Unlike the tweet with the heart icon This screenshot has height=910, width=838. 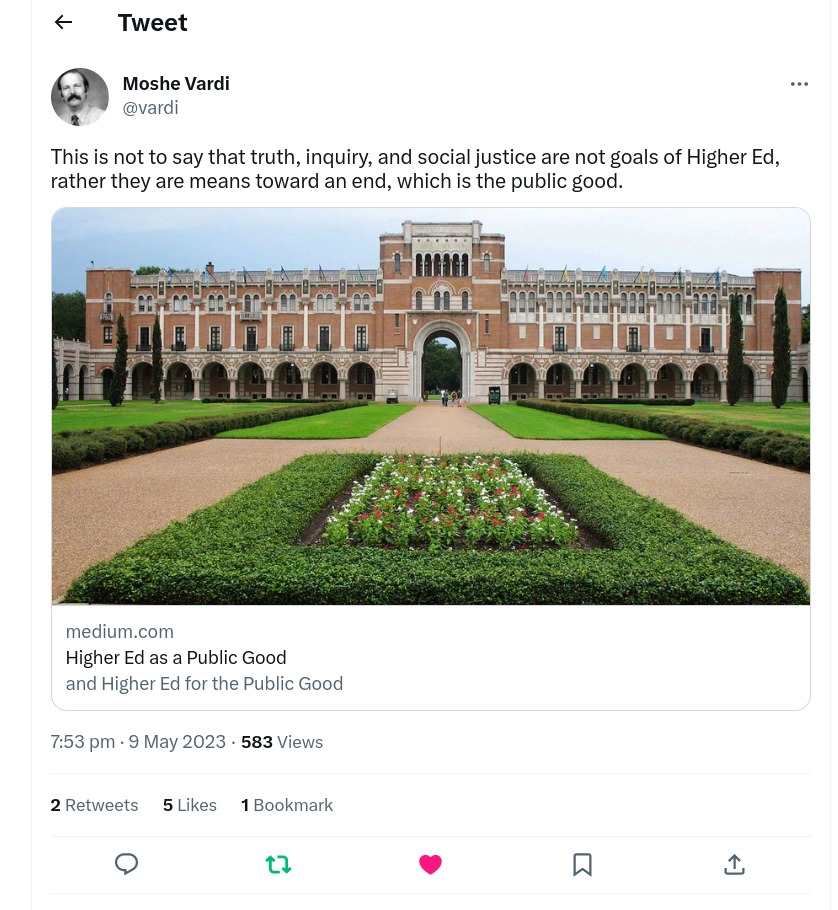pyautogui.click(x=430, y=864)
